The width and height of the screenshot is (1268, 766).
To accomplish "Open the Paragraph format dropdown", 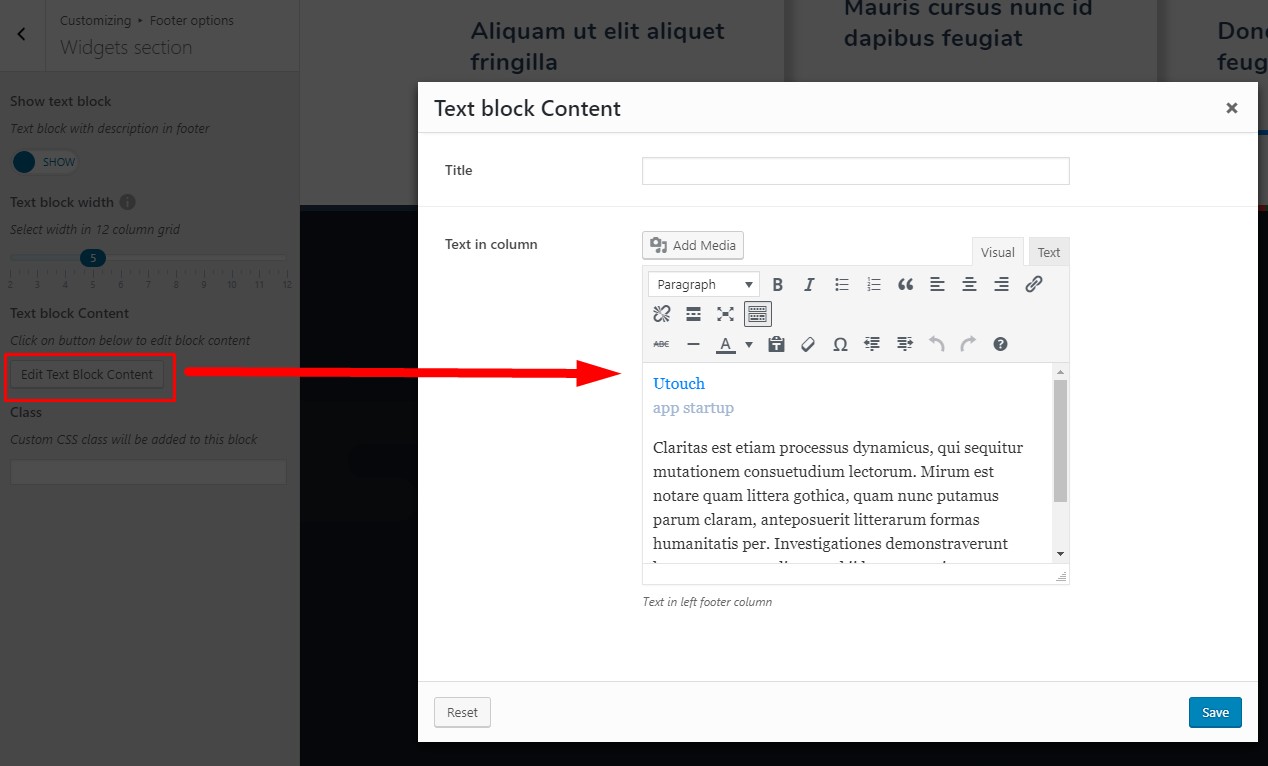I will coord(704,285).
